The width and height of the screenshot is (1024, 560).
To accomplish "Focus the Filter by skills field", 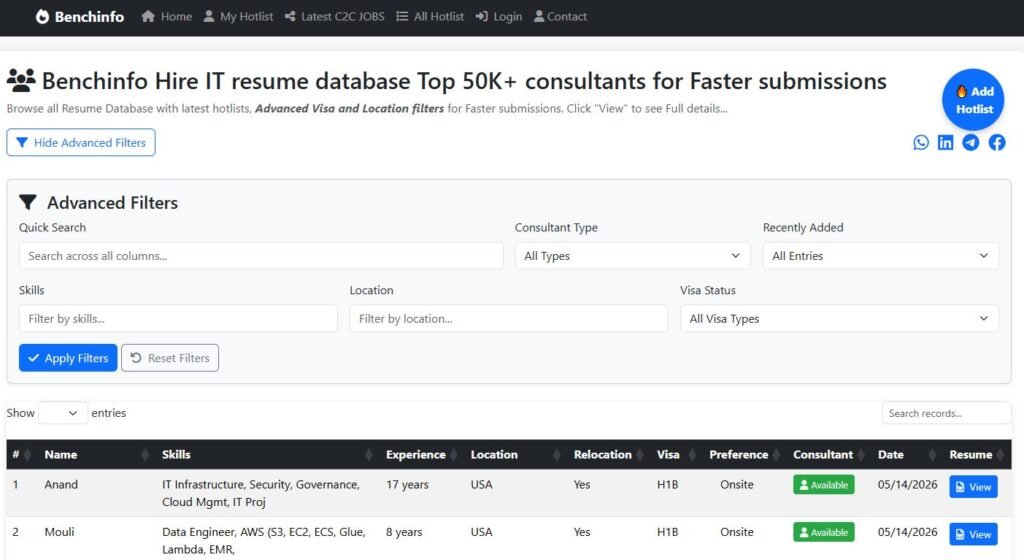I will (178, 319).
